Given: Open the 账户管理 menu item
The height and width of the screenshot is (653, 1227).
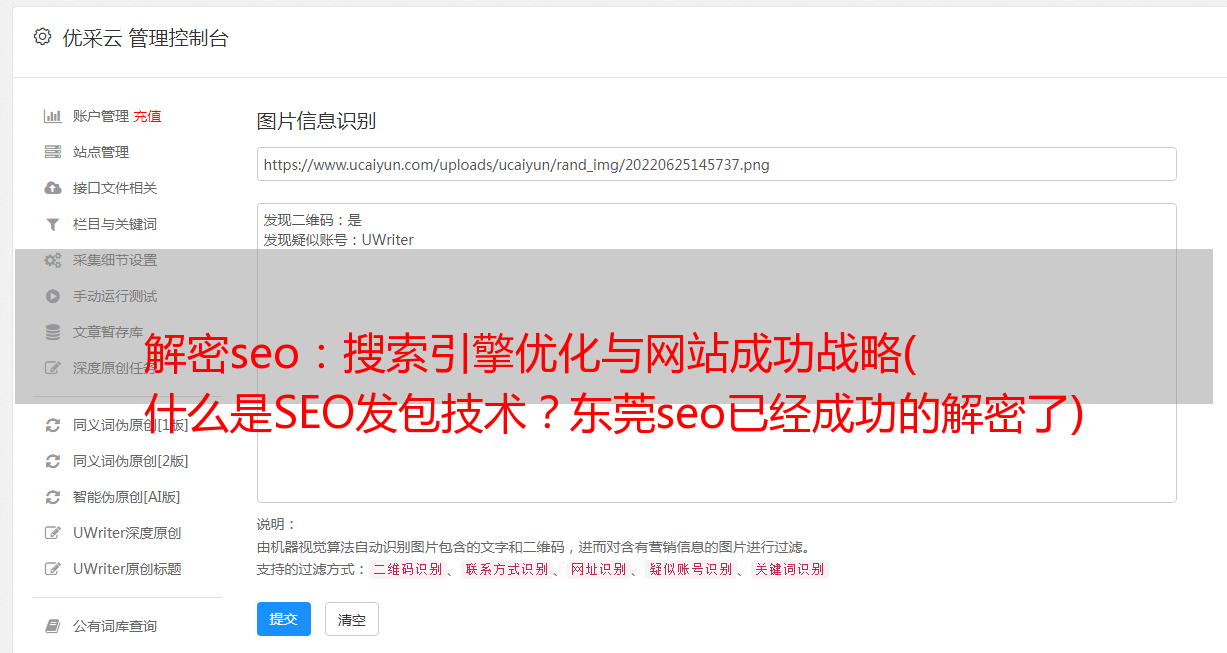Looking at the screenshot, I should (100, 116).
